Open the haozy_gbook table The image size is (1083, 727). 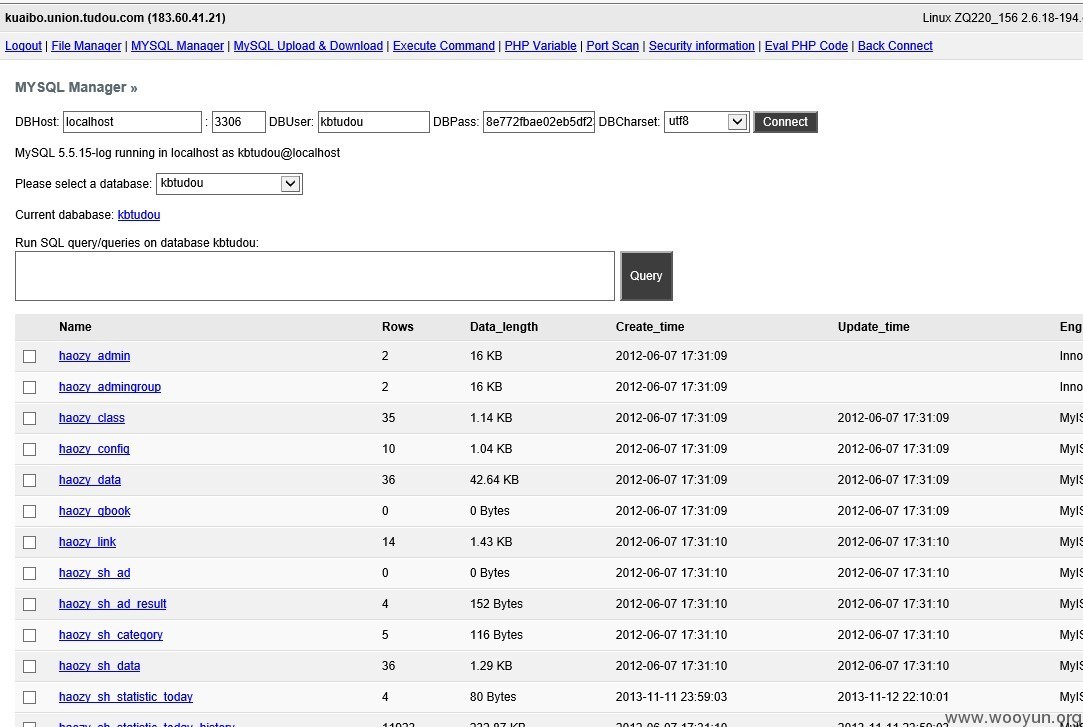click(95, 512)
